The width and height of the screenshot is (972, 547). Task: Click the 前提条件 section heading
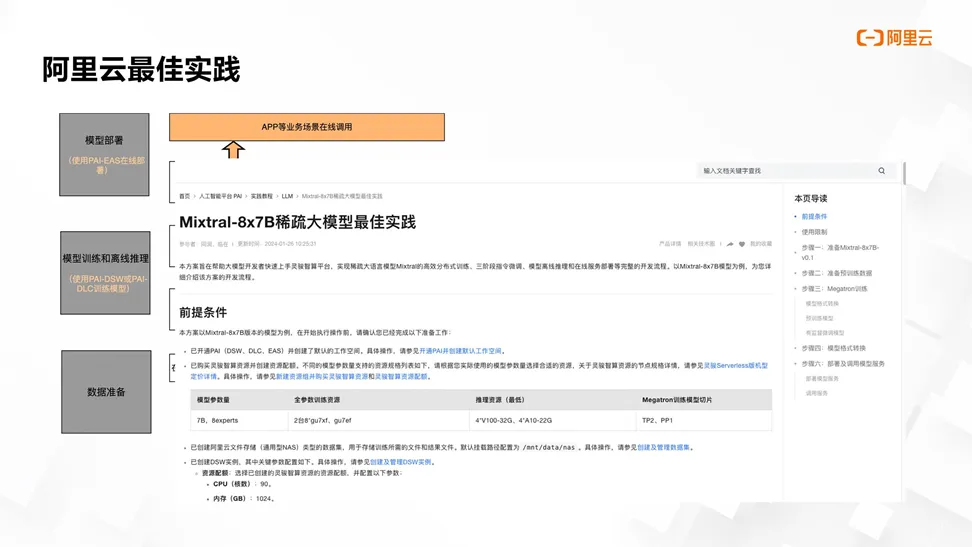(x=203, y=313)
